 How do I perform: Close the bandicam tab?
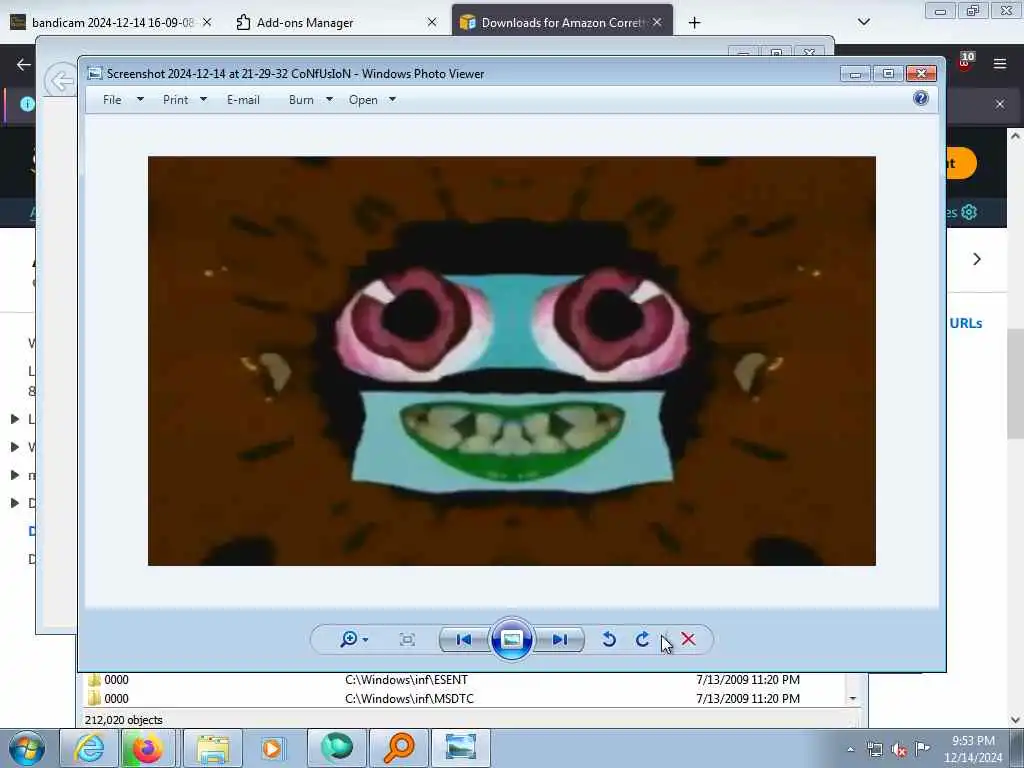tap(207, 22)
